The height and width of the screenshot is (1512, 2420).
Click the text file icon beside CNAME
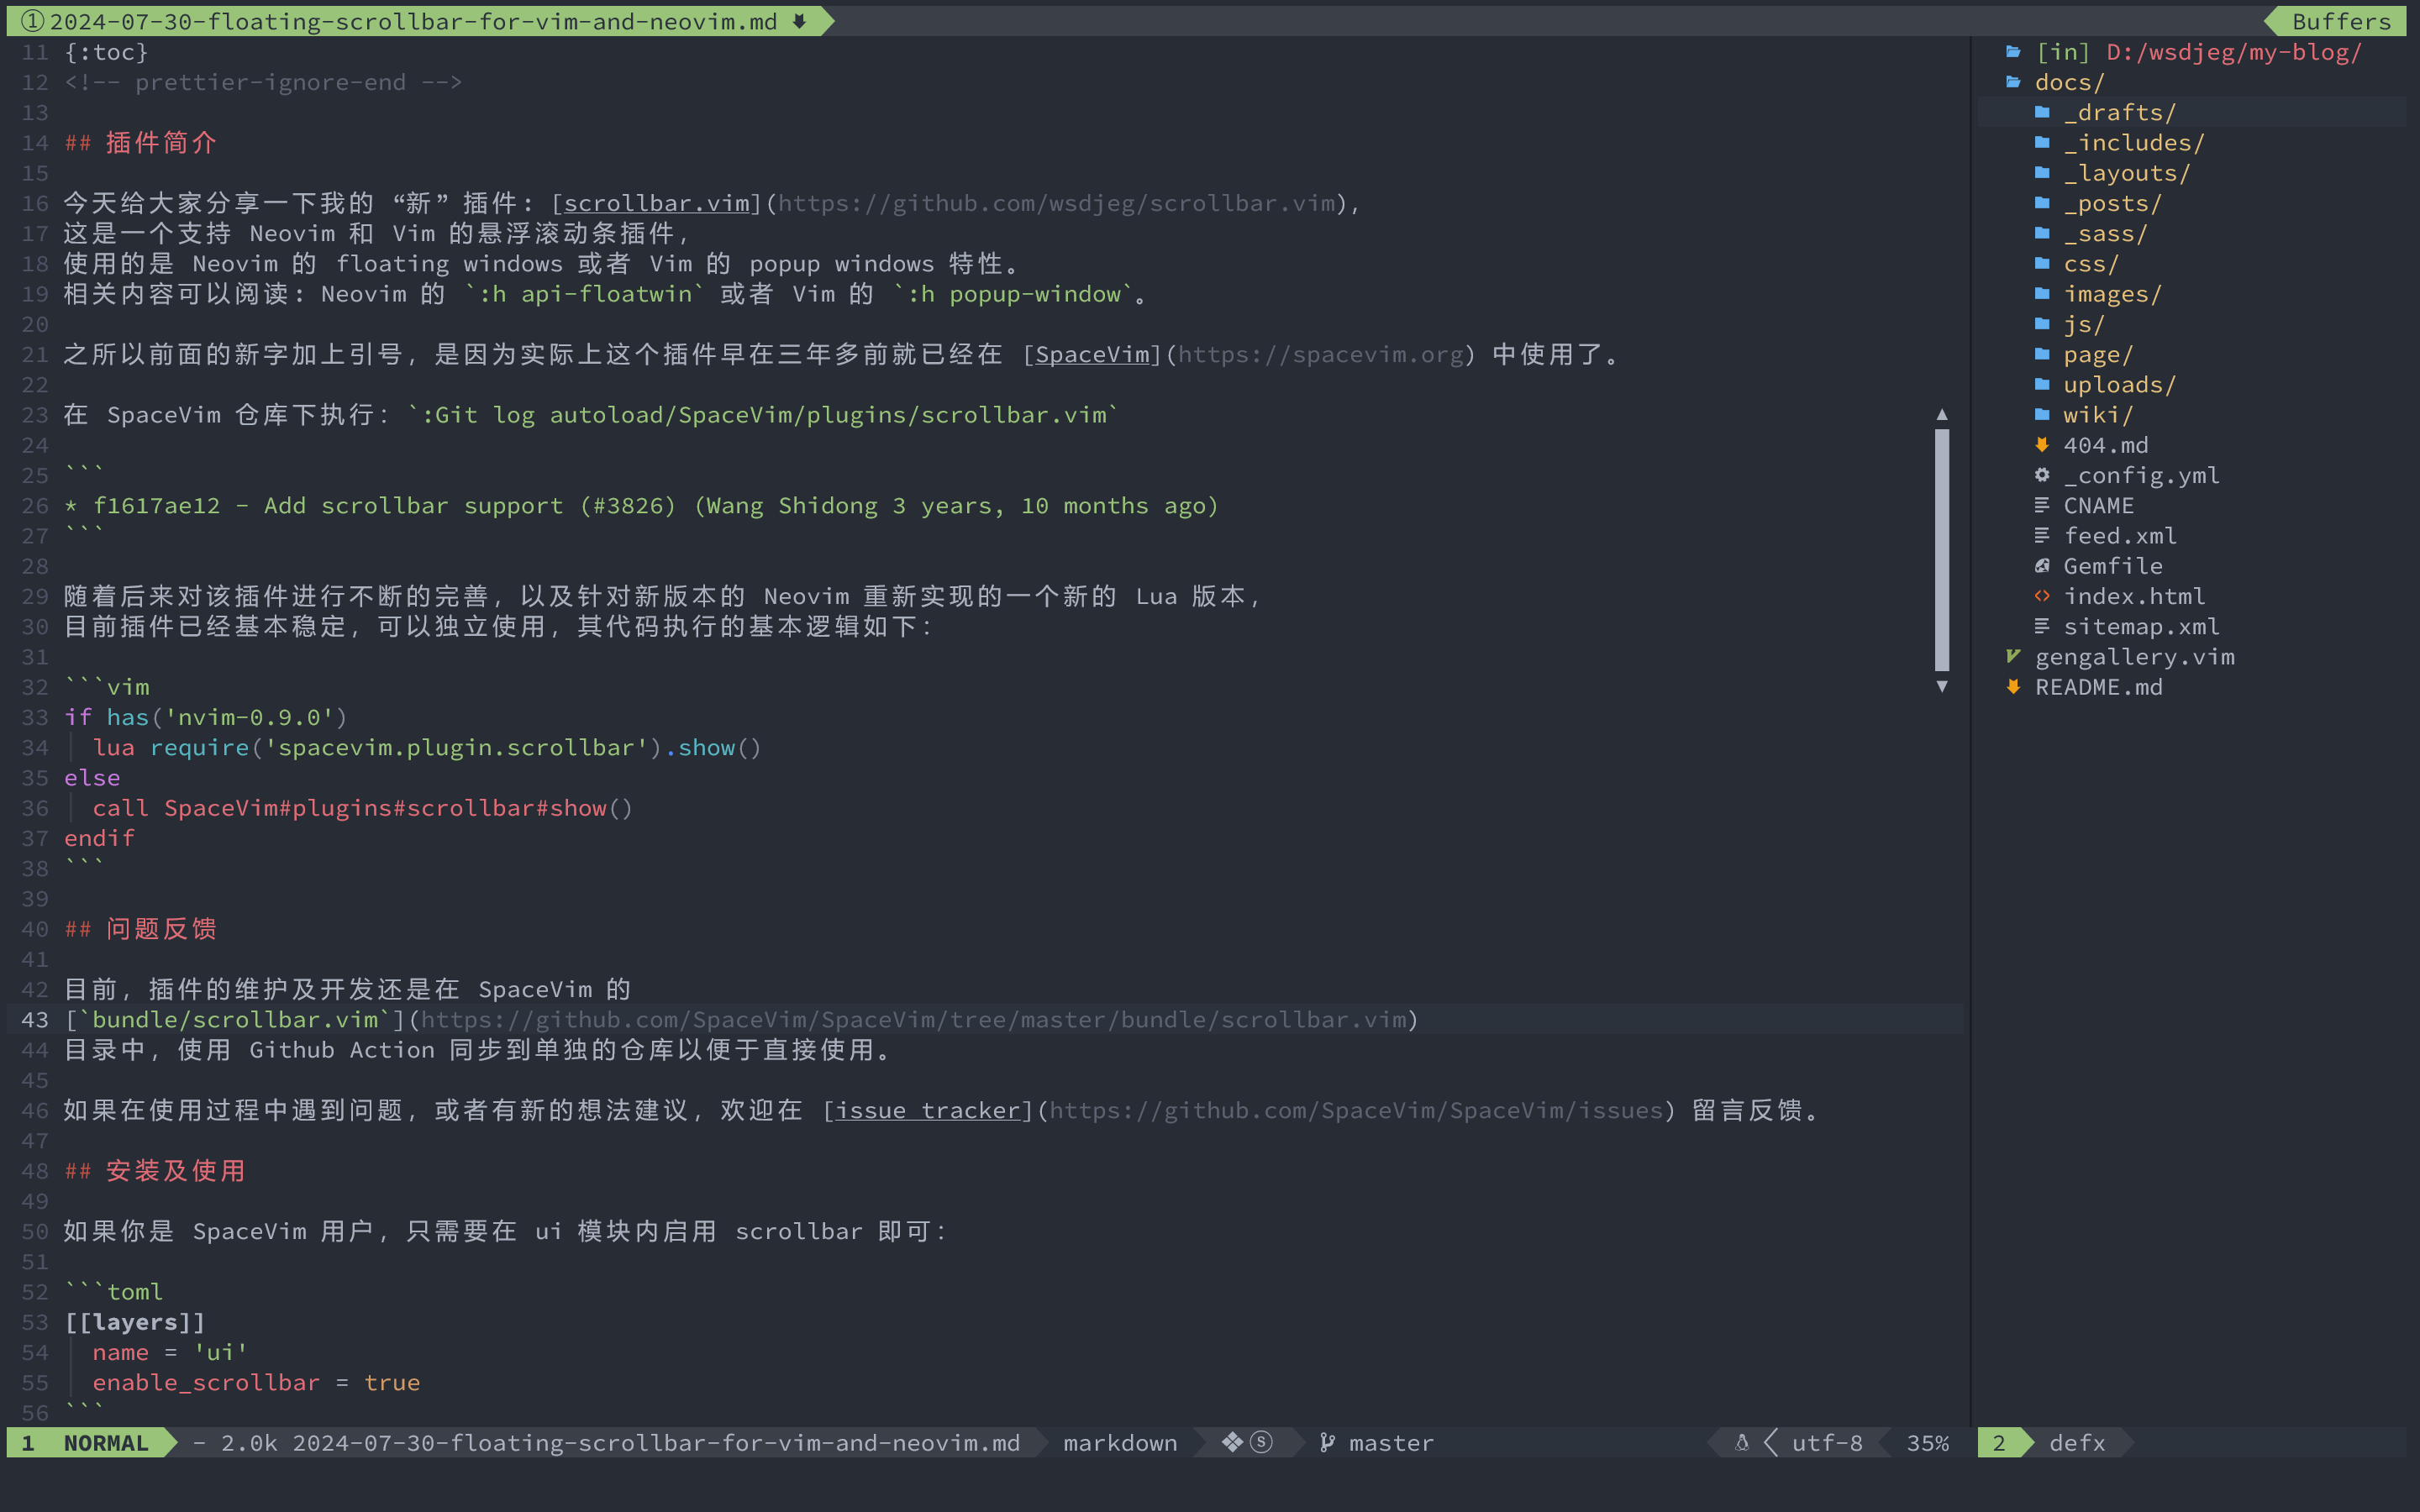coord(2042,505)
